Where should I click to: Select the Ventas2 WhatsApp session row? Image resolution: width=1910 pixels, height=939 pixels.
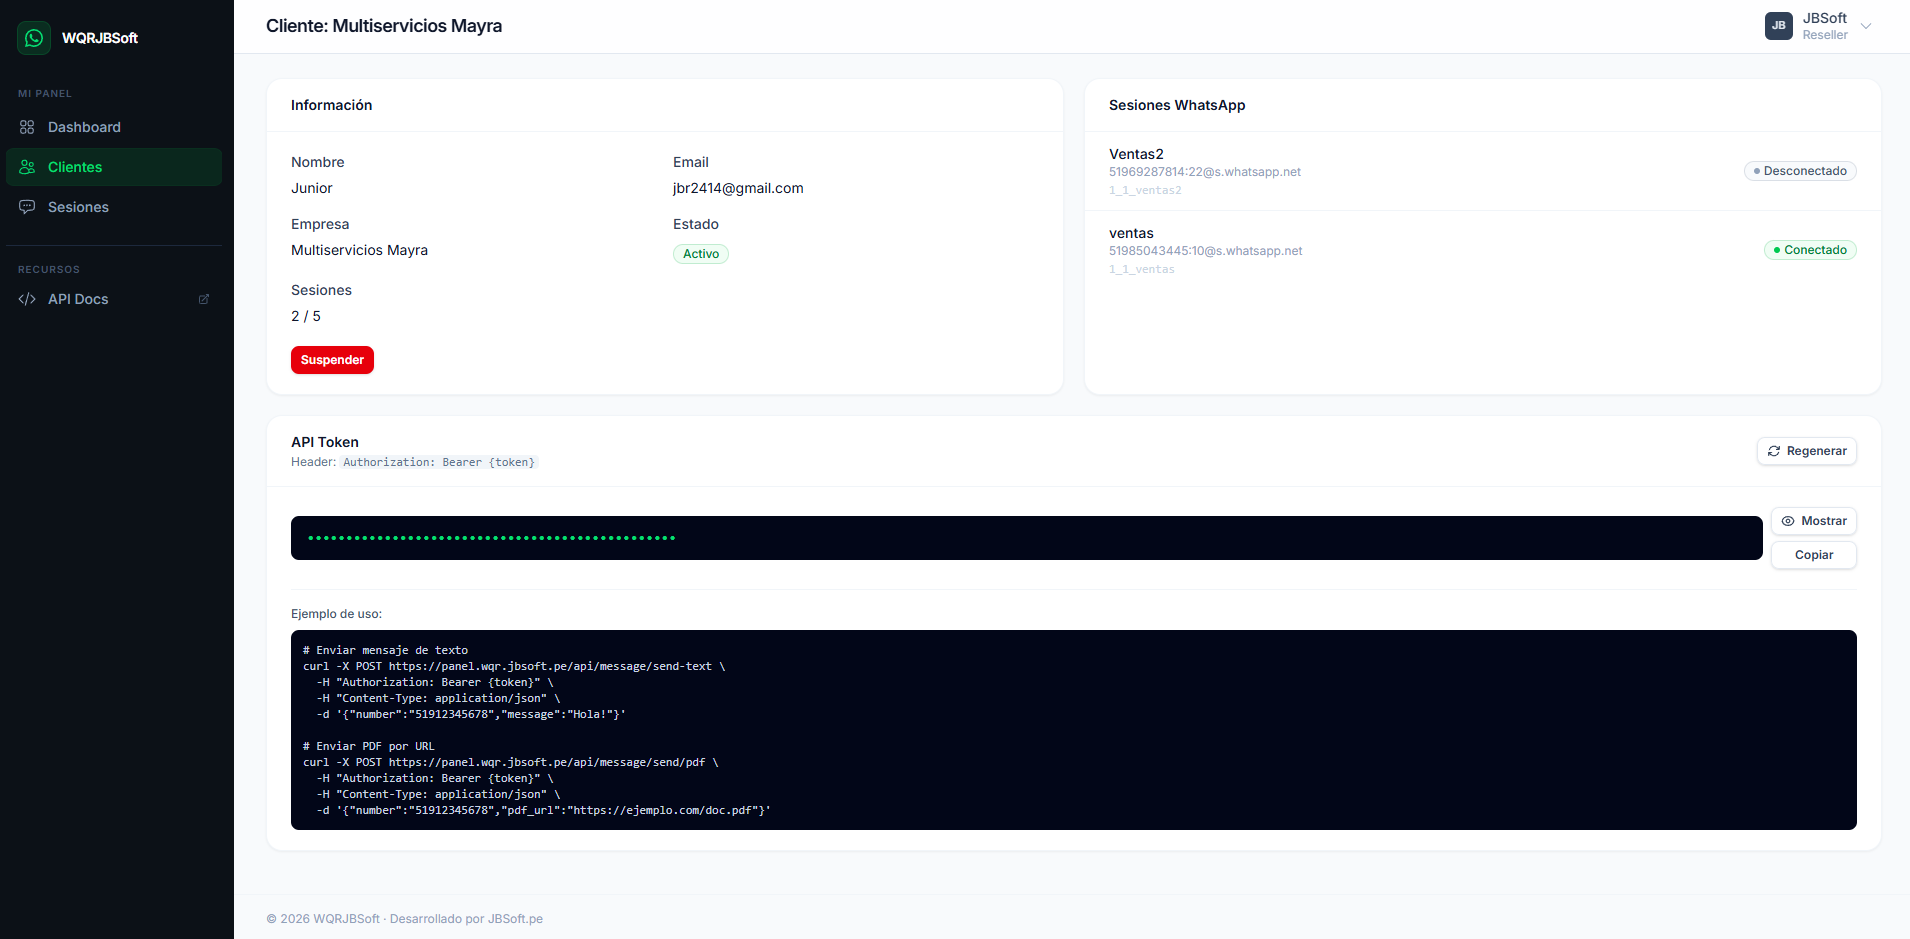[1400, 171]
